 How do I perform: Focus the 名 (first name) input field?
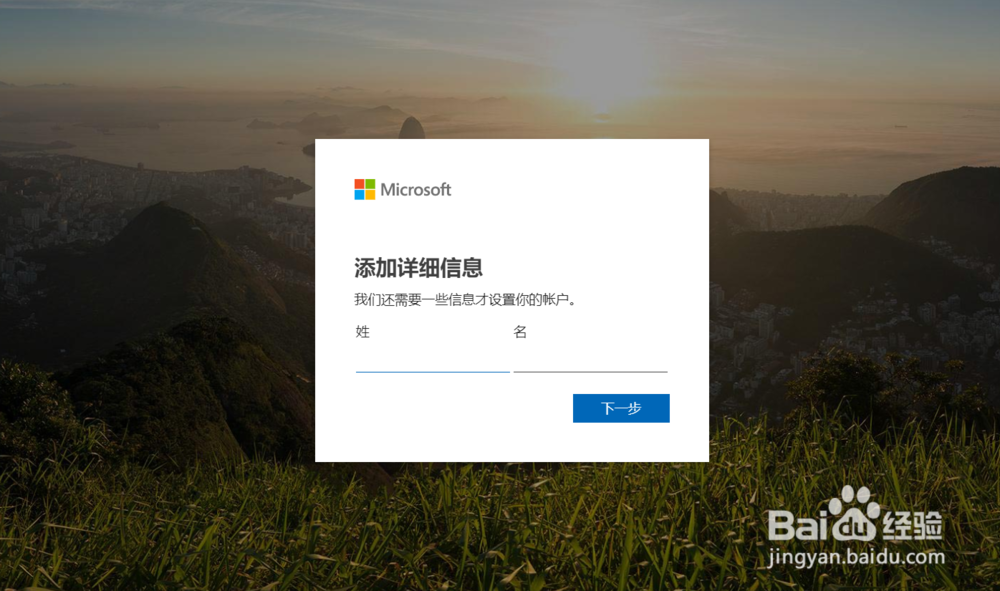(x=590, y=359)
